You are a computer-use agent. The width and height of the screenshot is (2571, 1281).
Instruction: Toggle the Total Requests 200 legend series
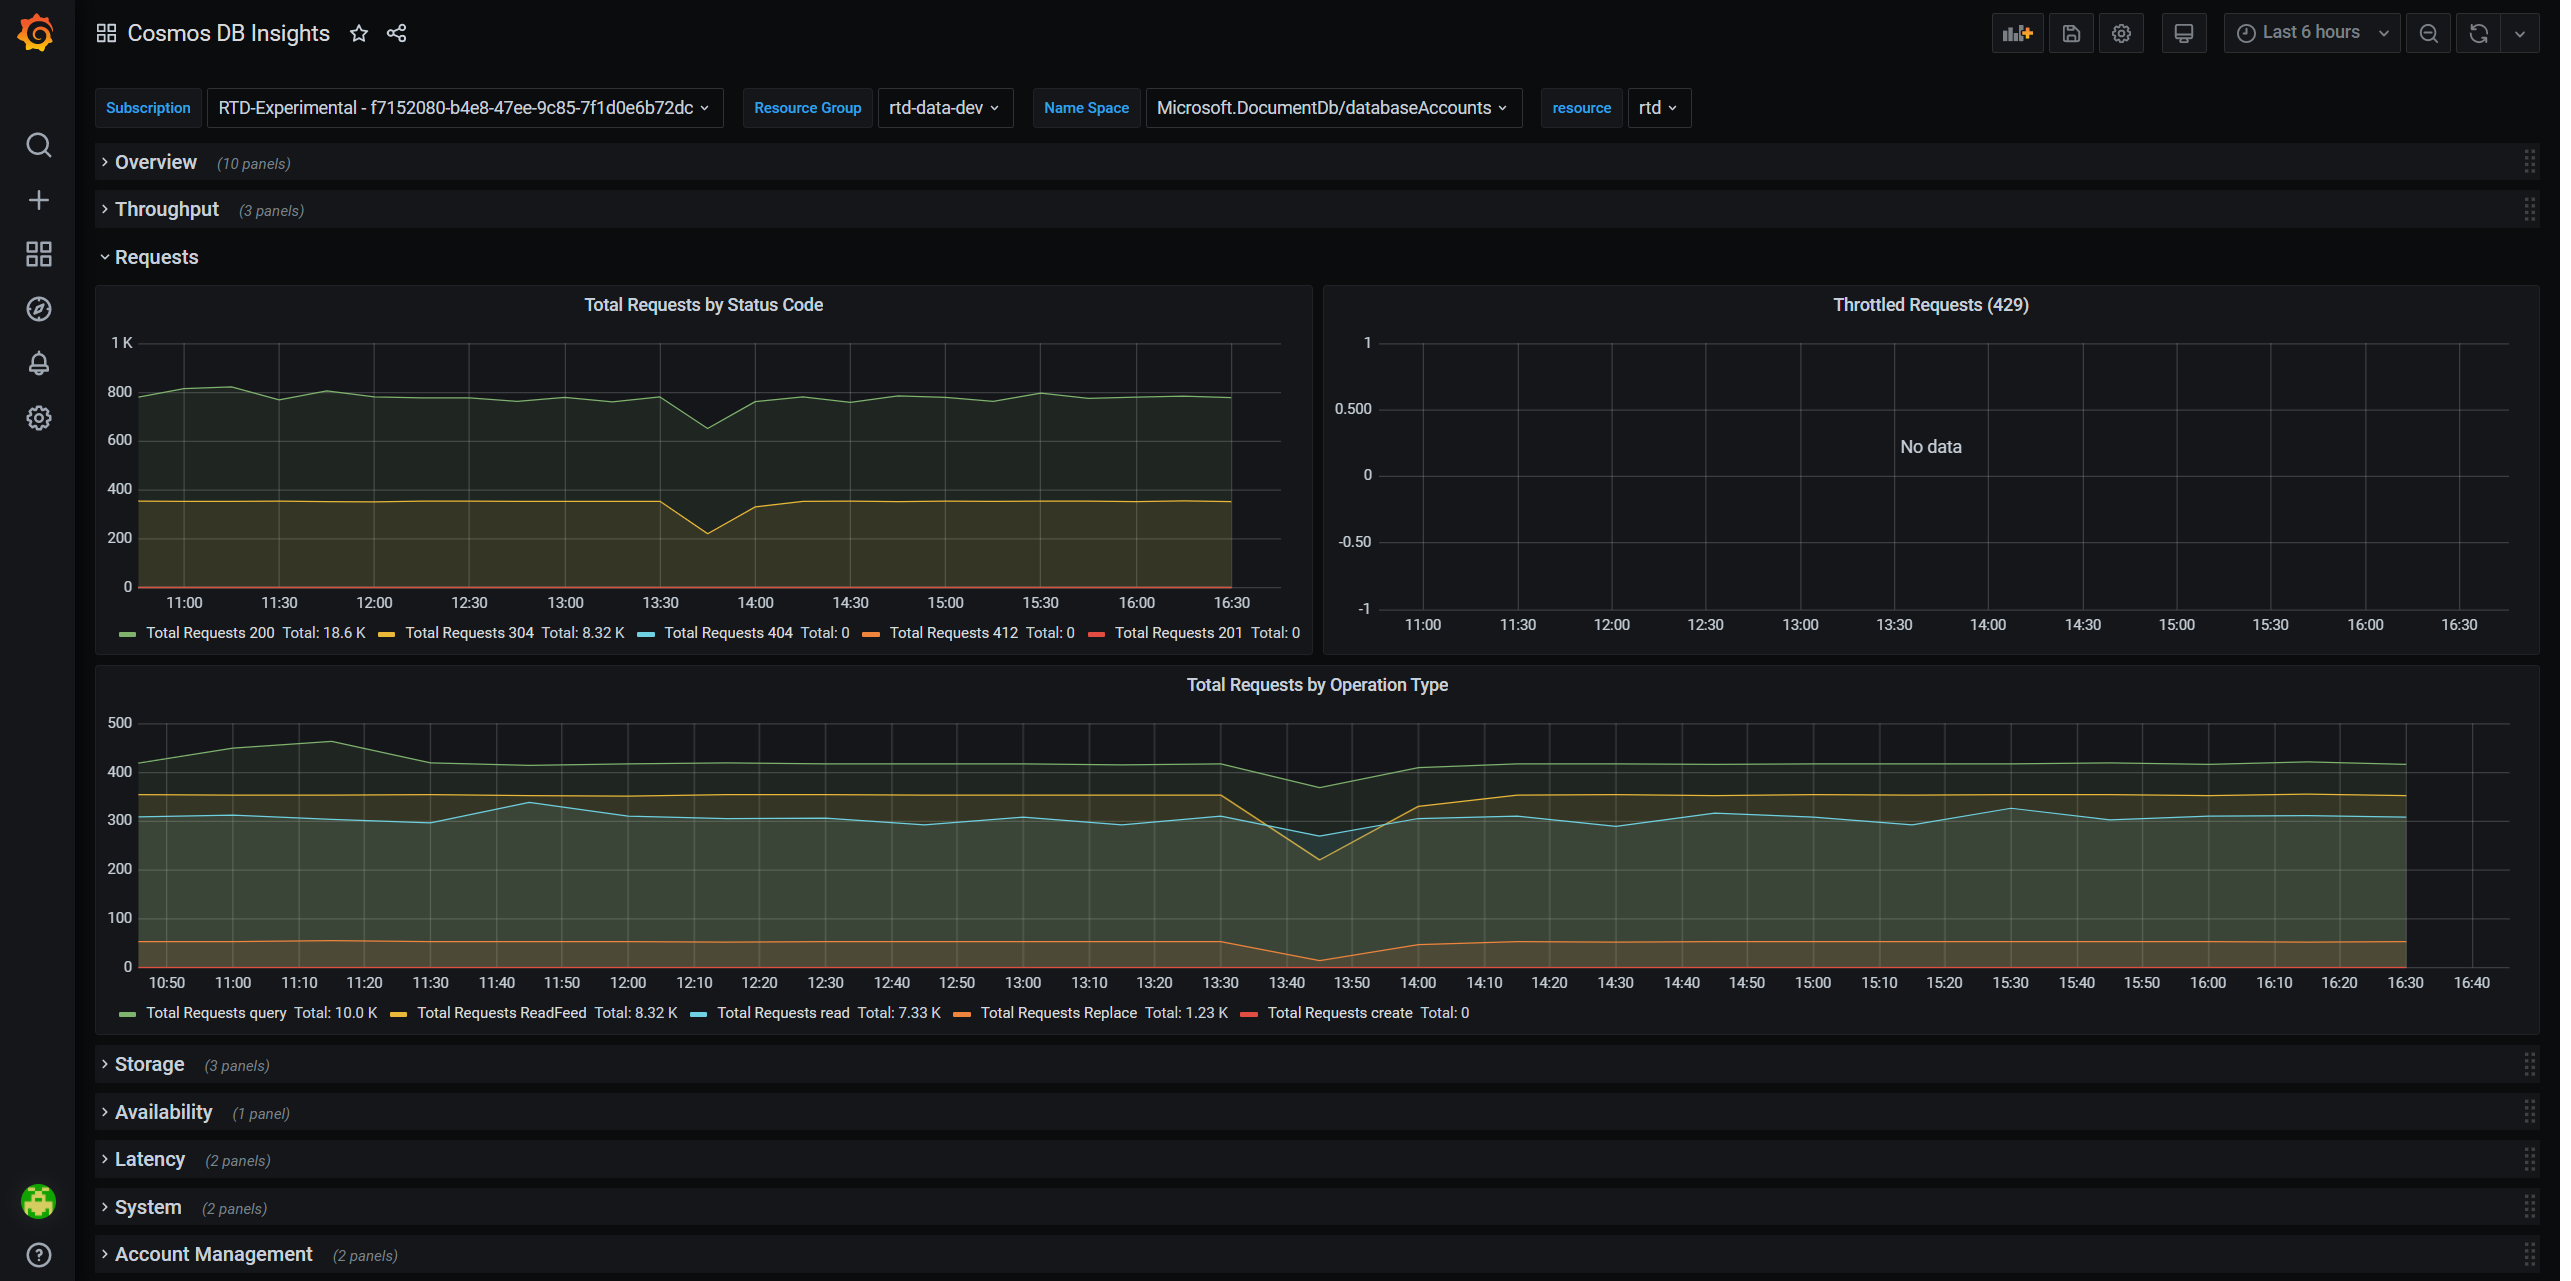point(210,633)
